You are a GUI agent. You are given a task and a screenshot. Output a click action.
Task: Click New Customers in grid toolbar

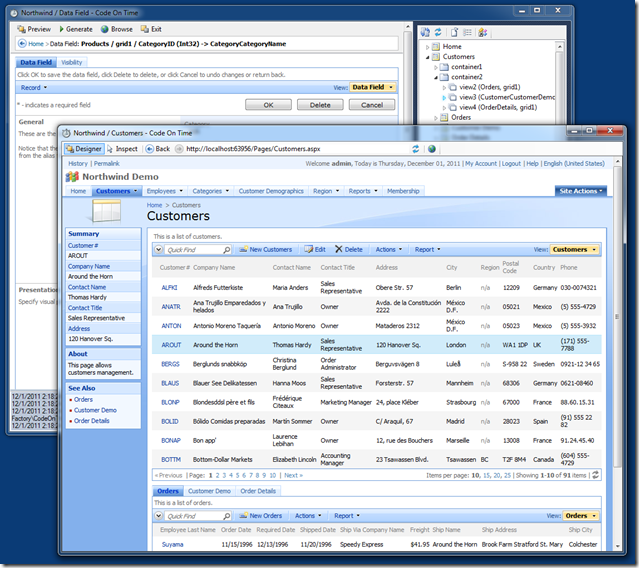[x=265, y=249]
